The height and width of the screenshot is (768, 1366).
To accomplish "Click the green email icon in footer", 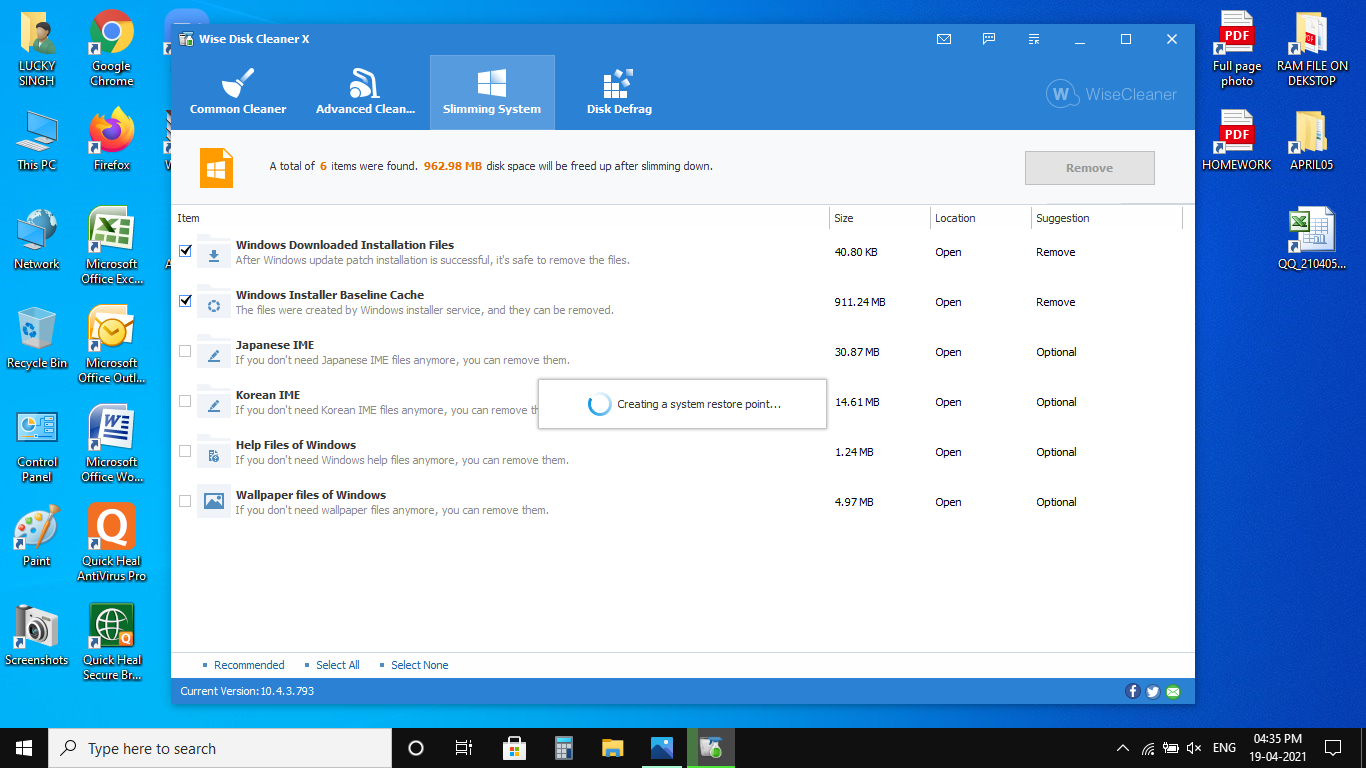I will point(1173,691).
